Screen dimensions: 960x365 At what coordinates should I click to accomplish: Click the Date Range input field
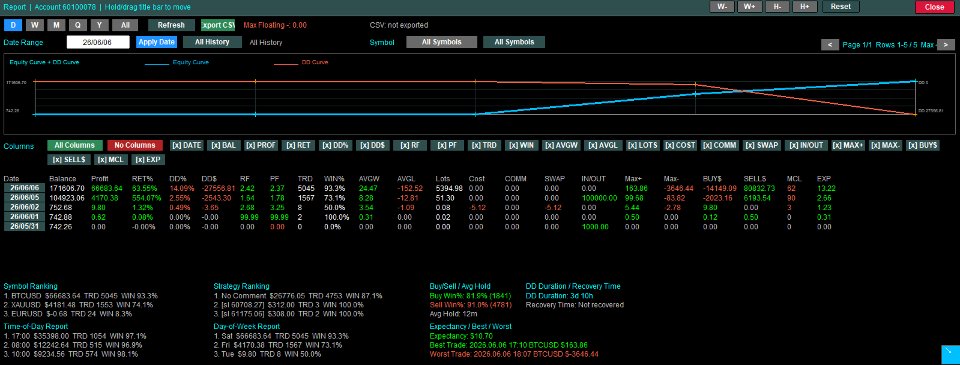click(x=98, y=42)
